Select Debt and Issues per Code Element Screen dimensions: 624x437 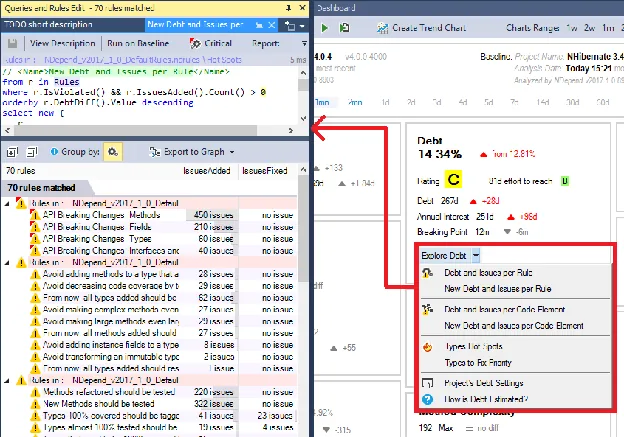click(x=505, y=309)
